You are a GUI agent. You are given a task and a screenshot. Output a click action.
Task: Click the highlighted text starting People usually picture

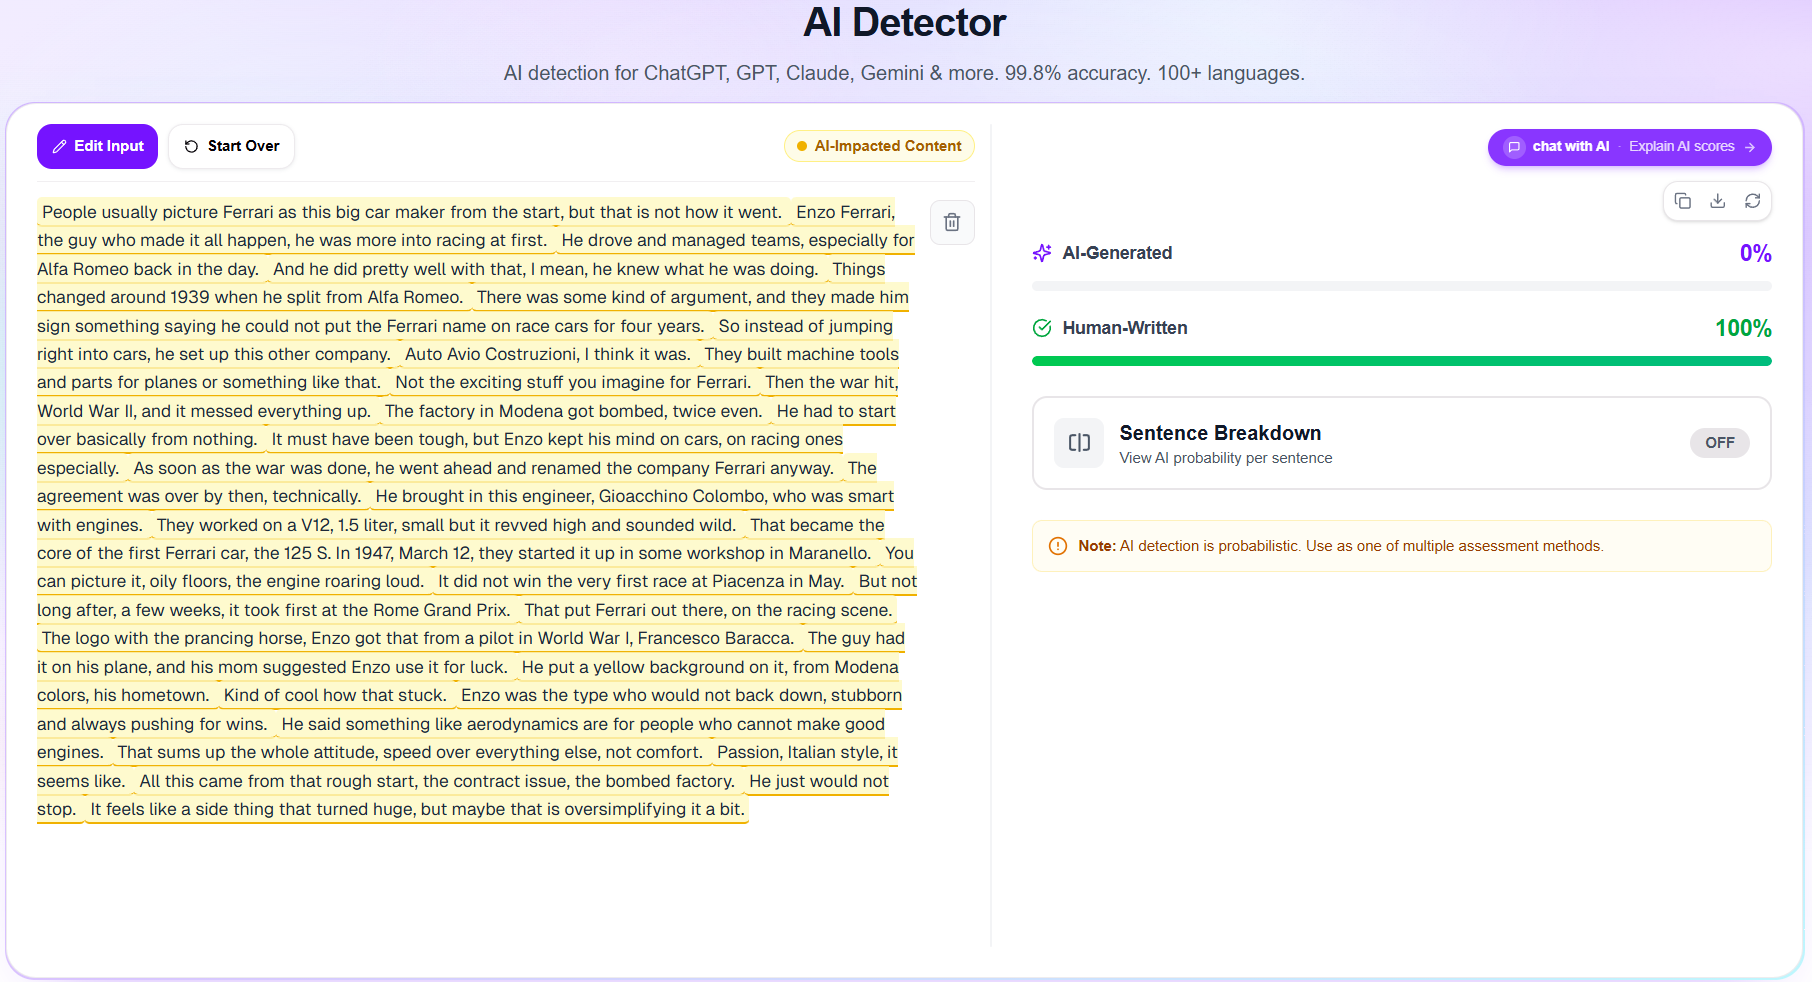(x=412, y=212)
